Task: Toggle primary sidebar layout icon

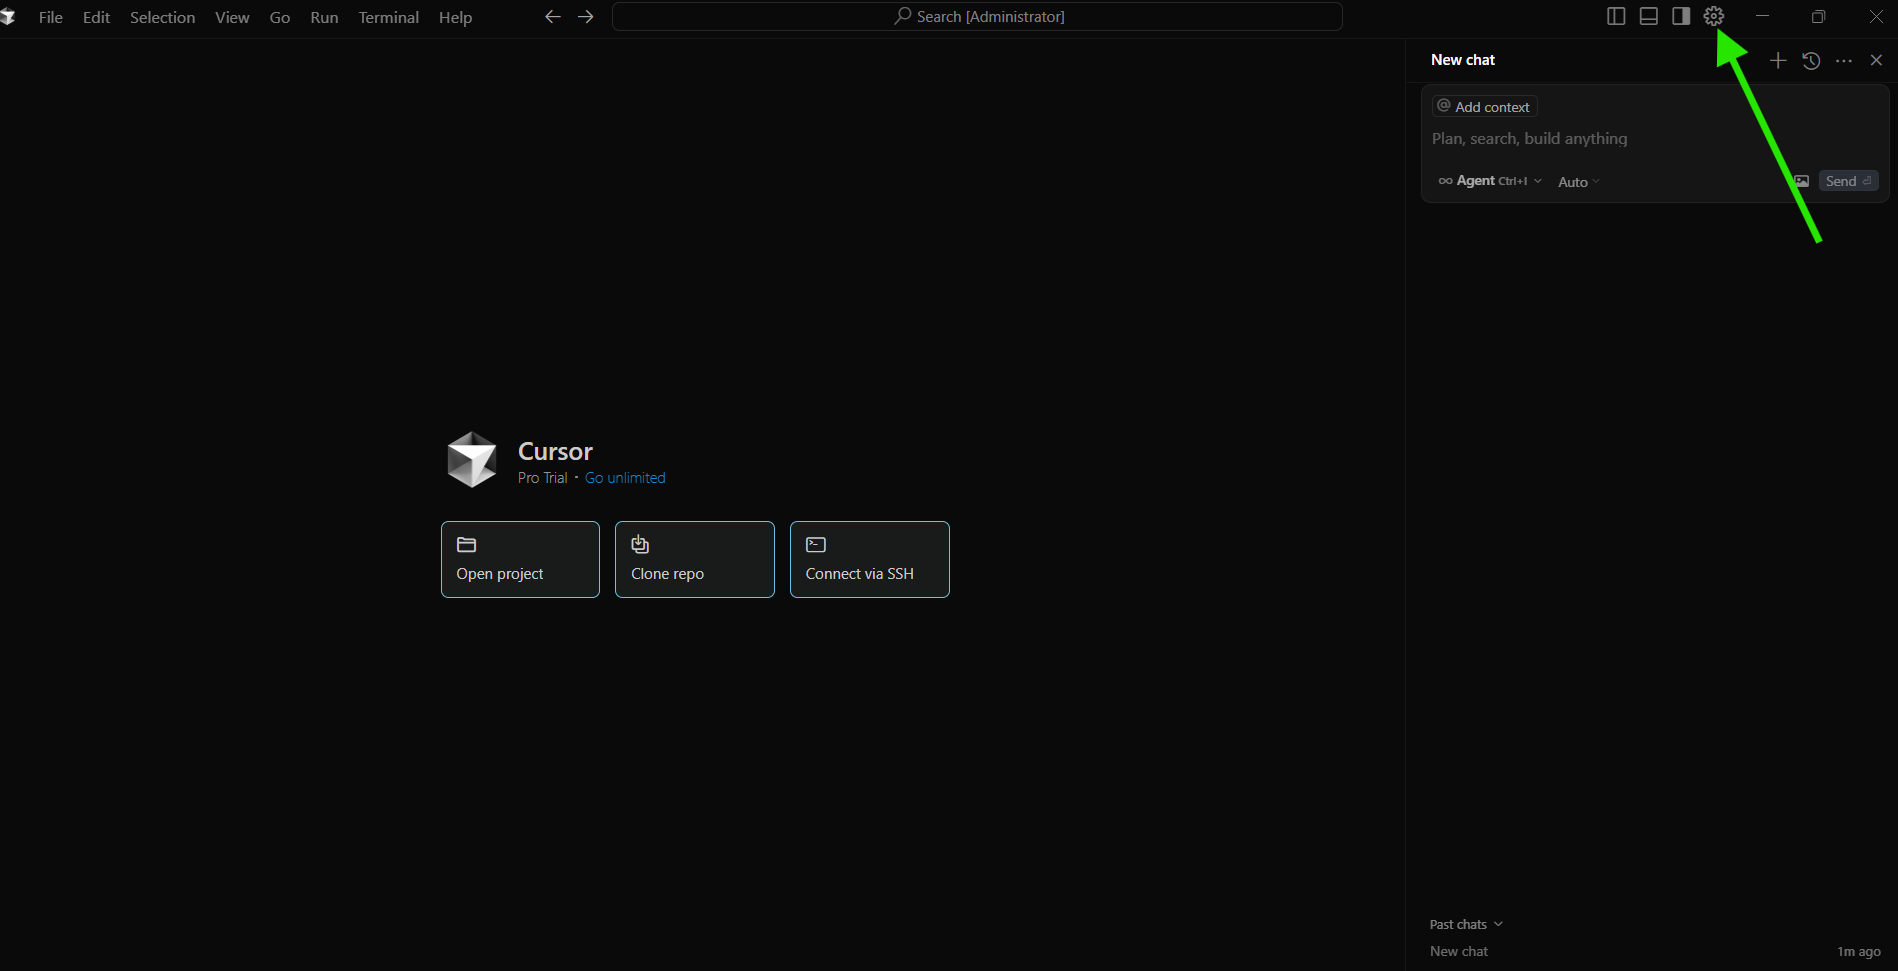Action: [1616, 16]
